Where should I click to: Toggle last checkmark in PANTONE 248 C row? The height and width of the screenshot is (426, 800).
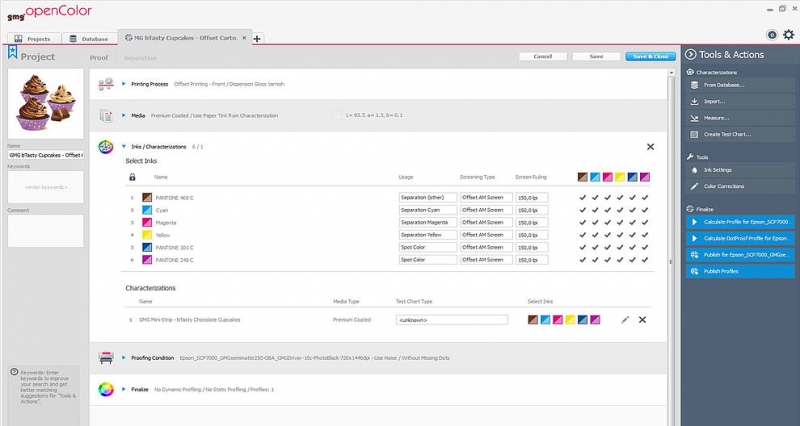pos(645,260)
